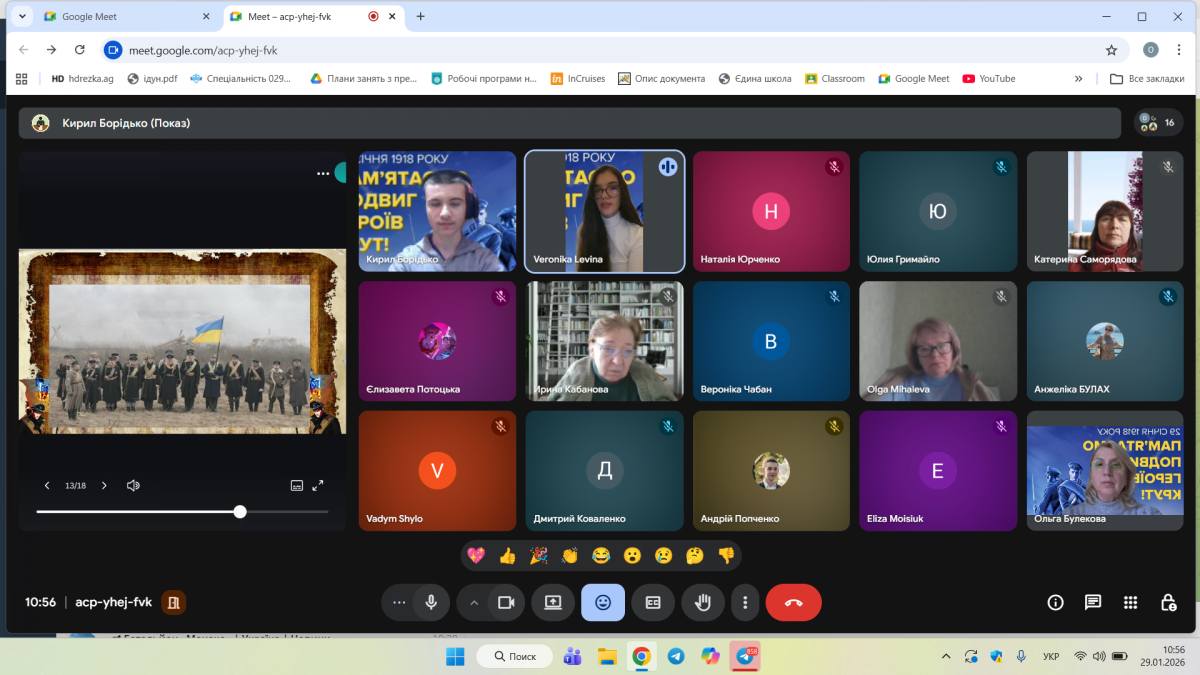Toggle the microphone on or off
Screen dimensions: 1200x675
click(x=431, y=602)
